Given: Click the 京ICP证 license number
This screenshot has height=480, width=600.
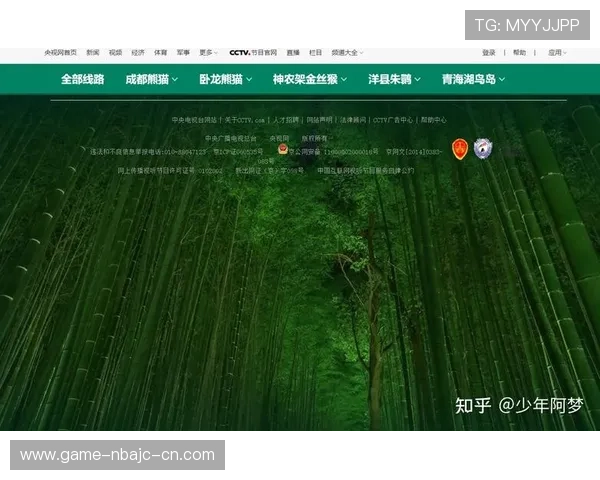Looking at the screenshot, I should click(238, 152).
